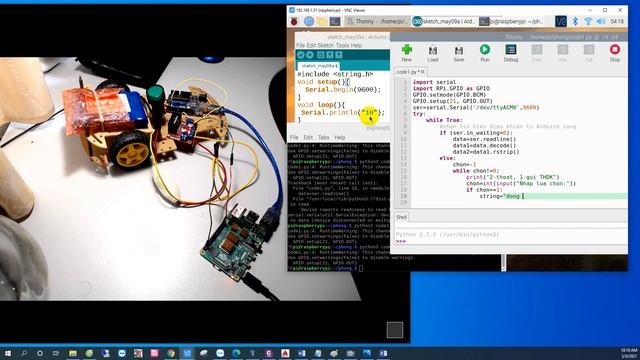Run the script with the green Run button

484,53
